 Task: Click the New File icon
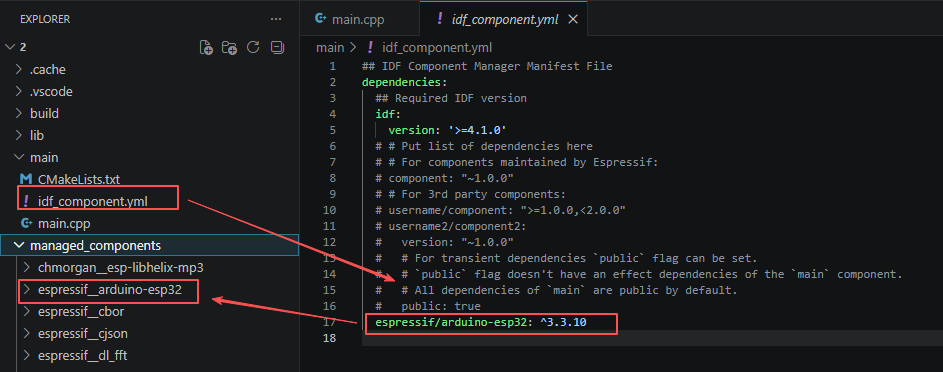206,47
